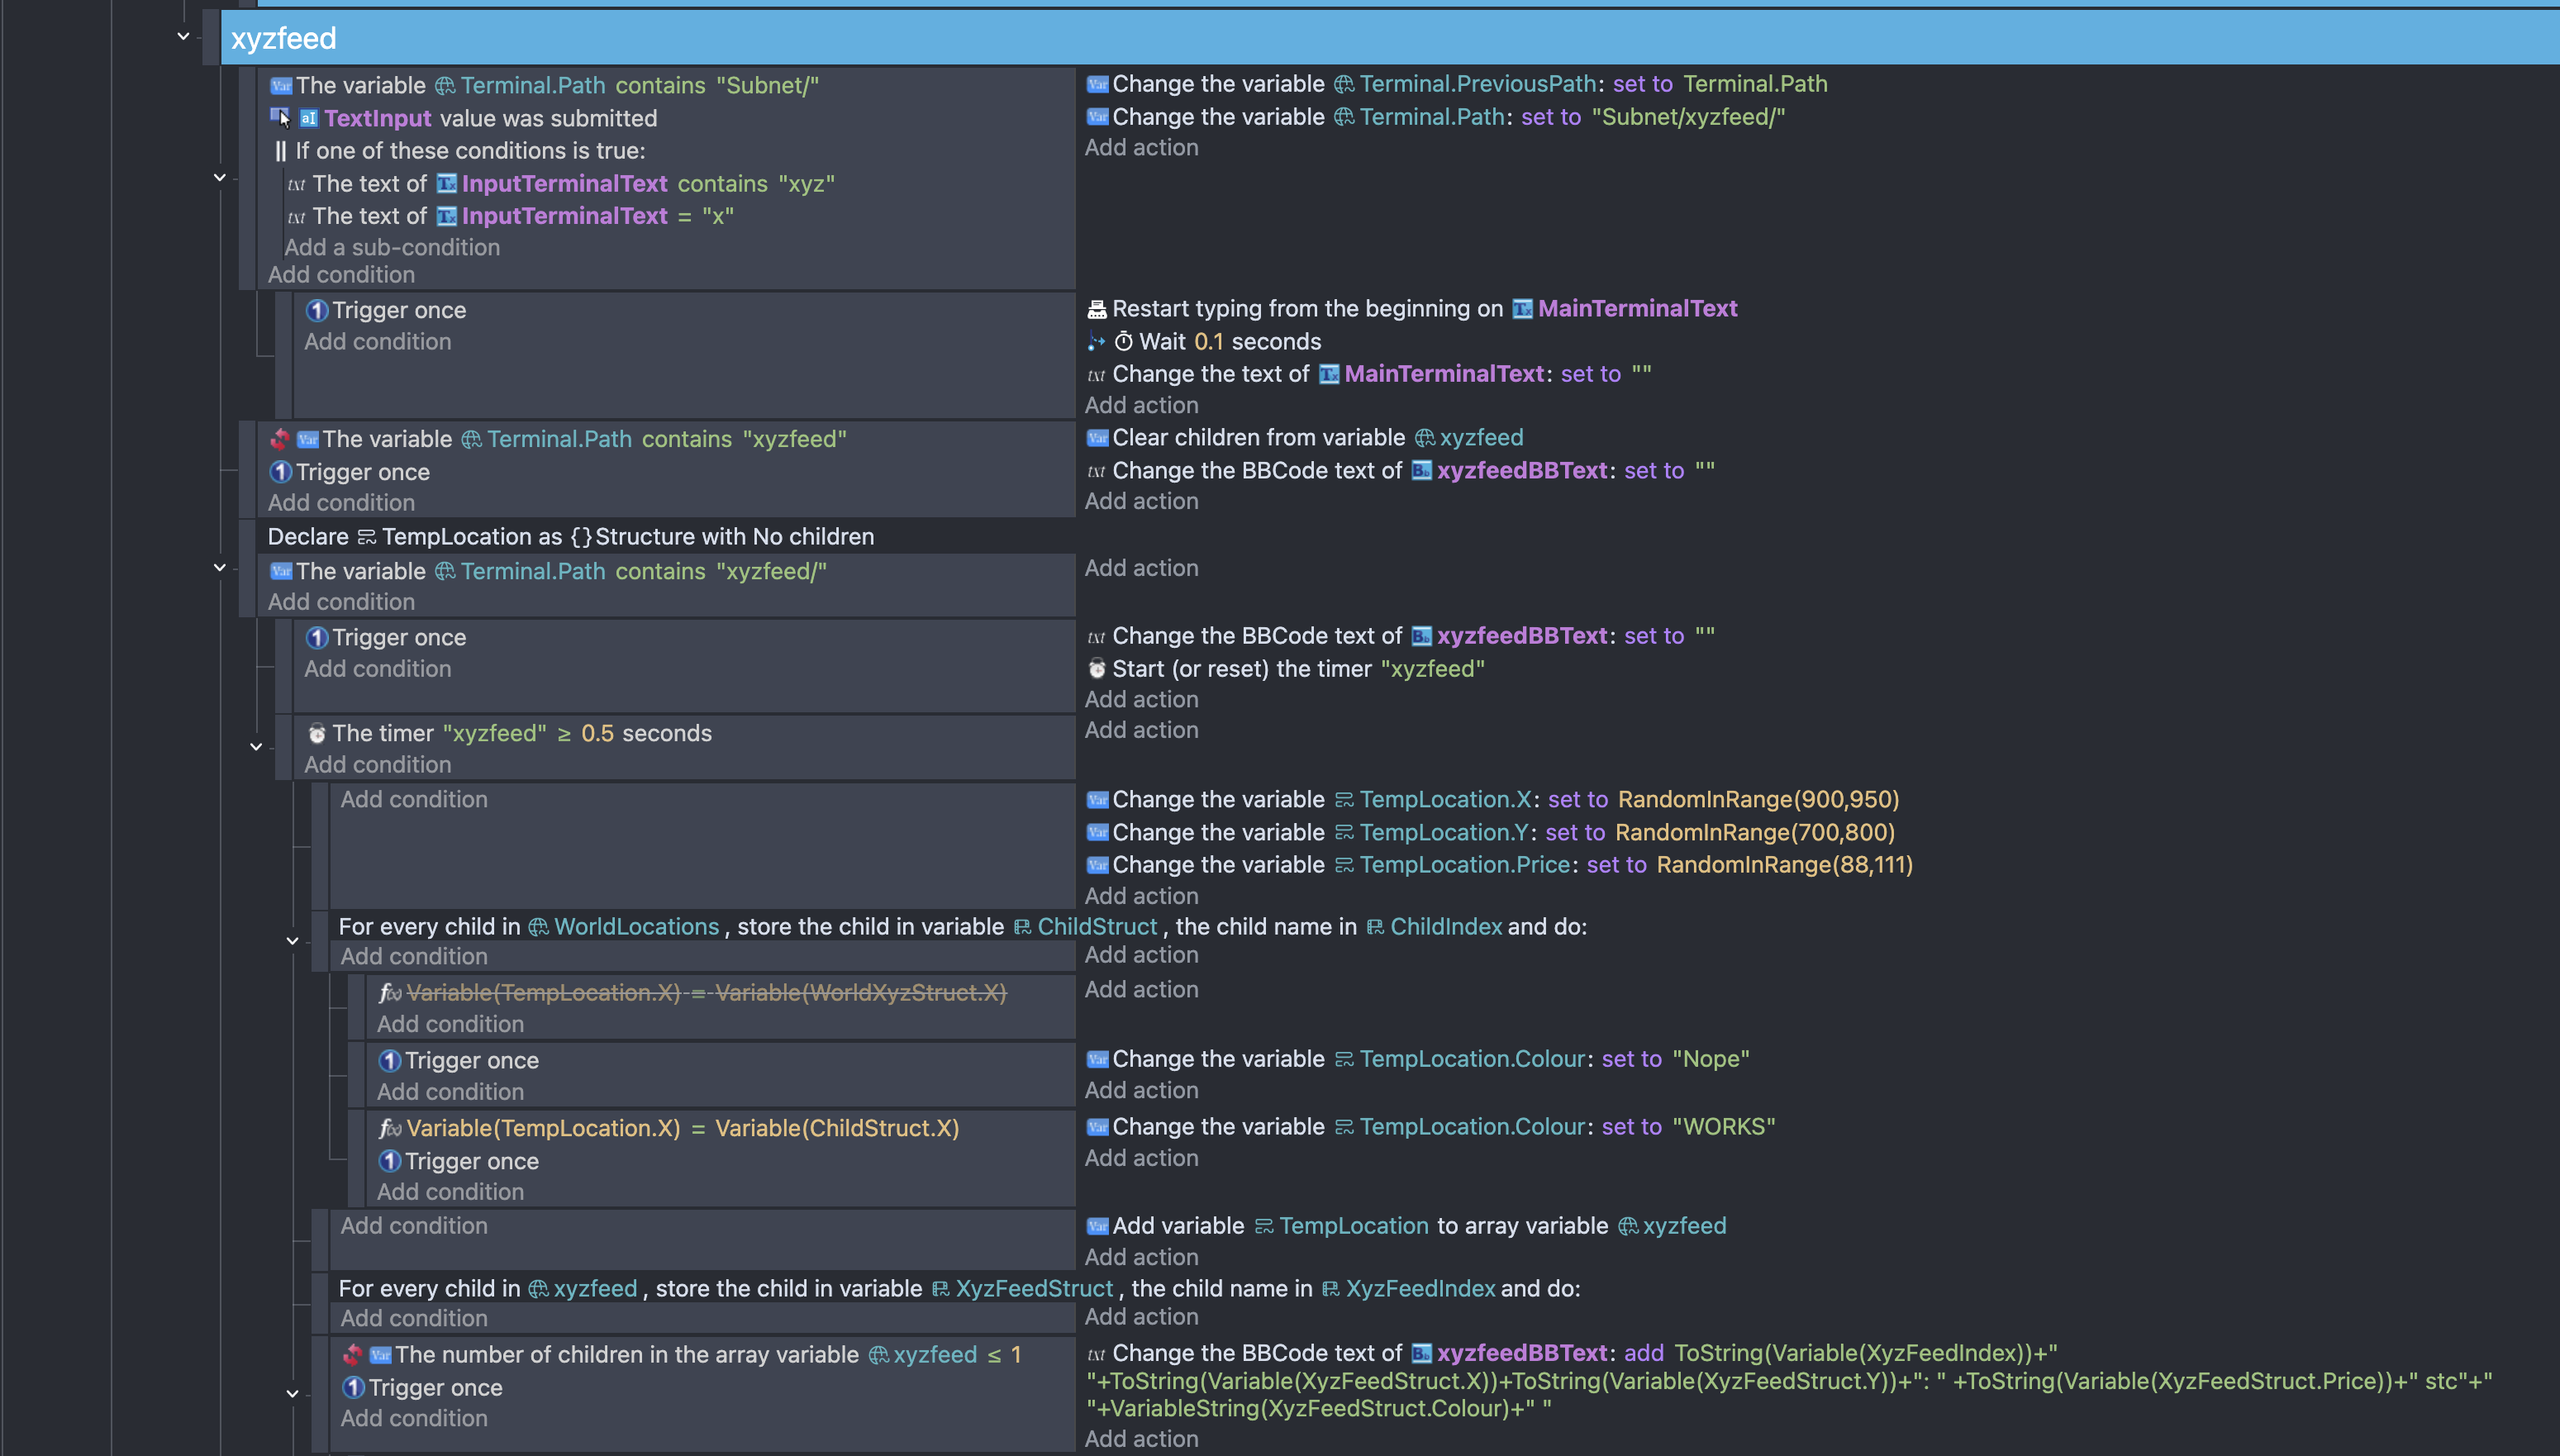Click the Trigger once number icon under the timer condition
2560x1456 pixels.
(x=390, y=1061)
